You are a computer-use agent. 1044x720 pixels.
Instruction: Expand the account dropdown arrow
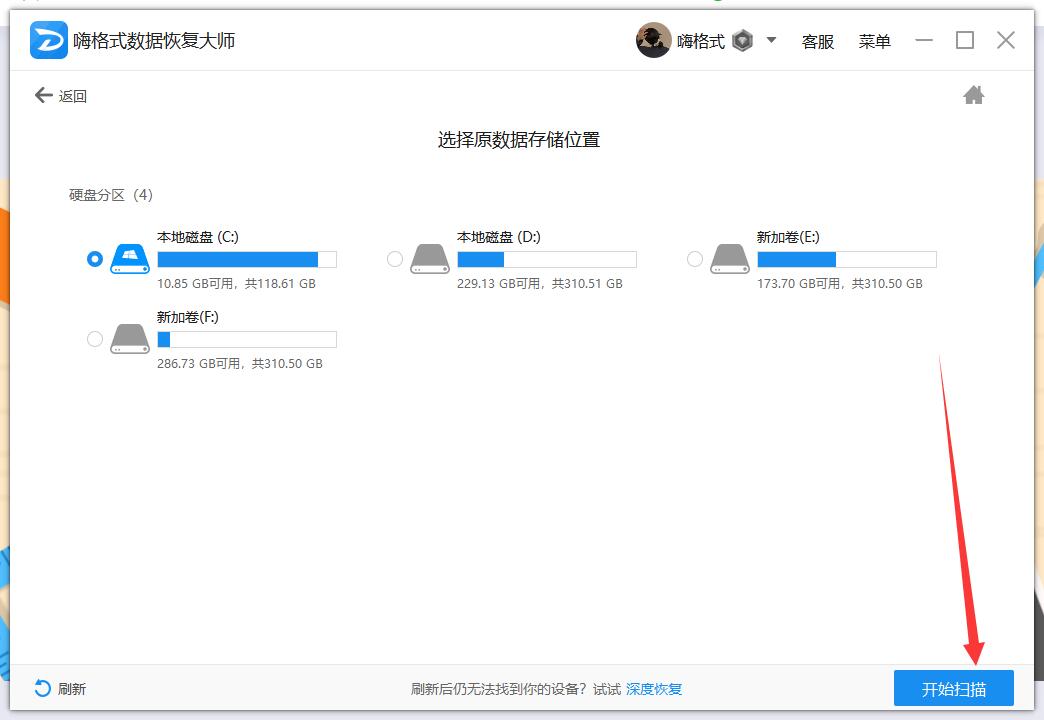tap(771, 40)
